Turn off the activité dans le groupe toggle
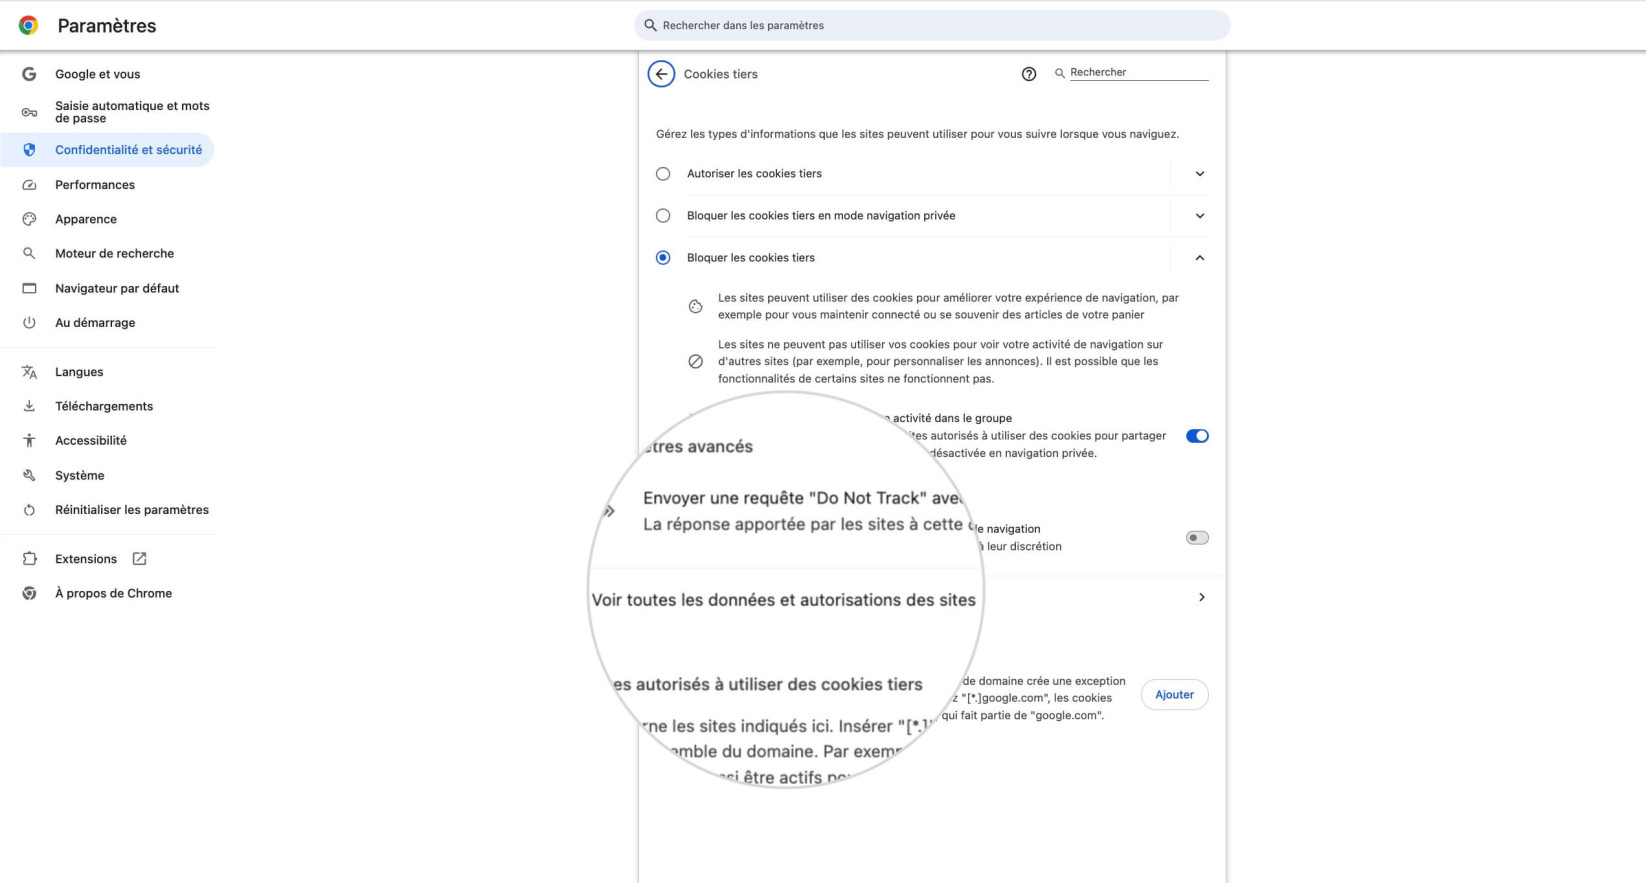 coord(1197,436)
